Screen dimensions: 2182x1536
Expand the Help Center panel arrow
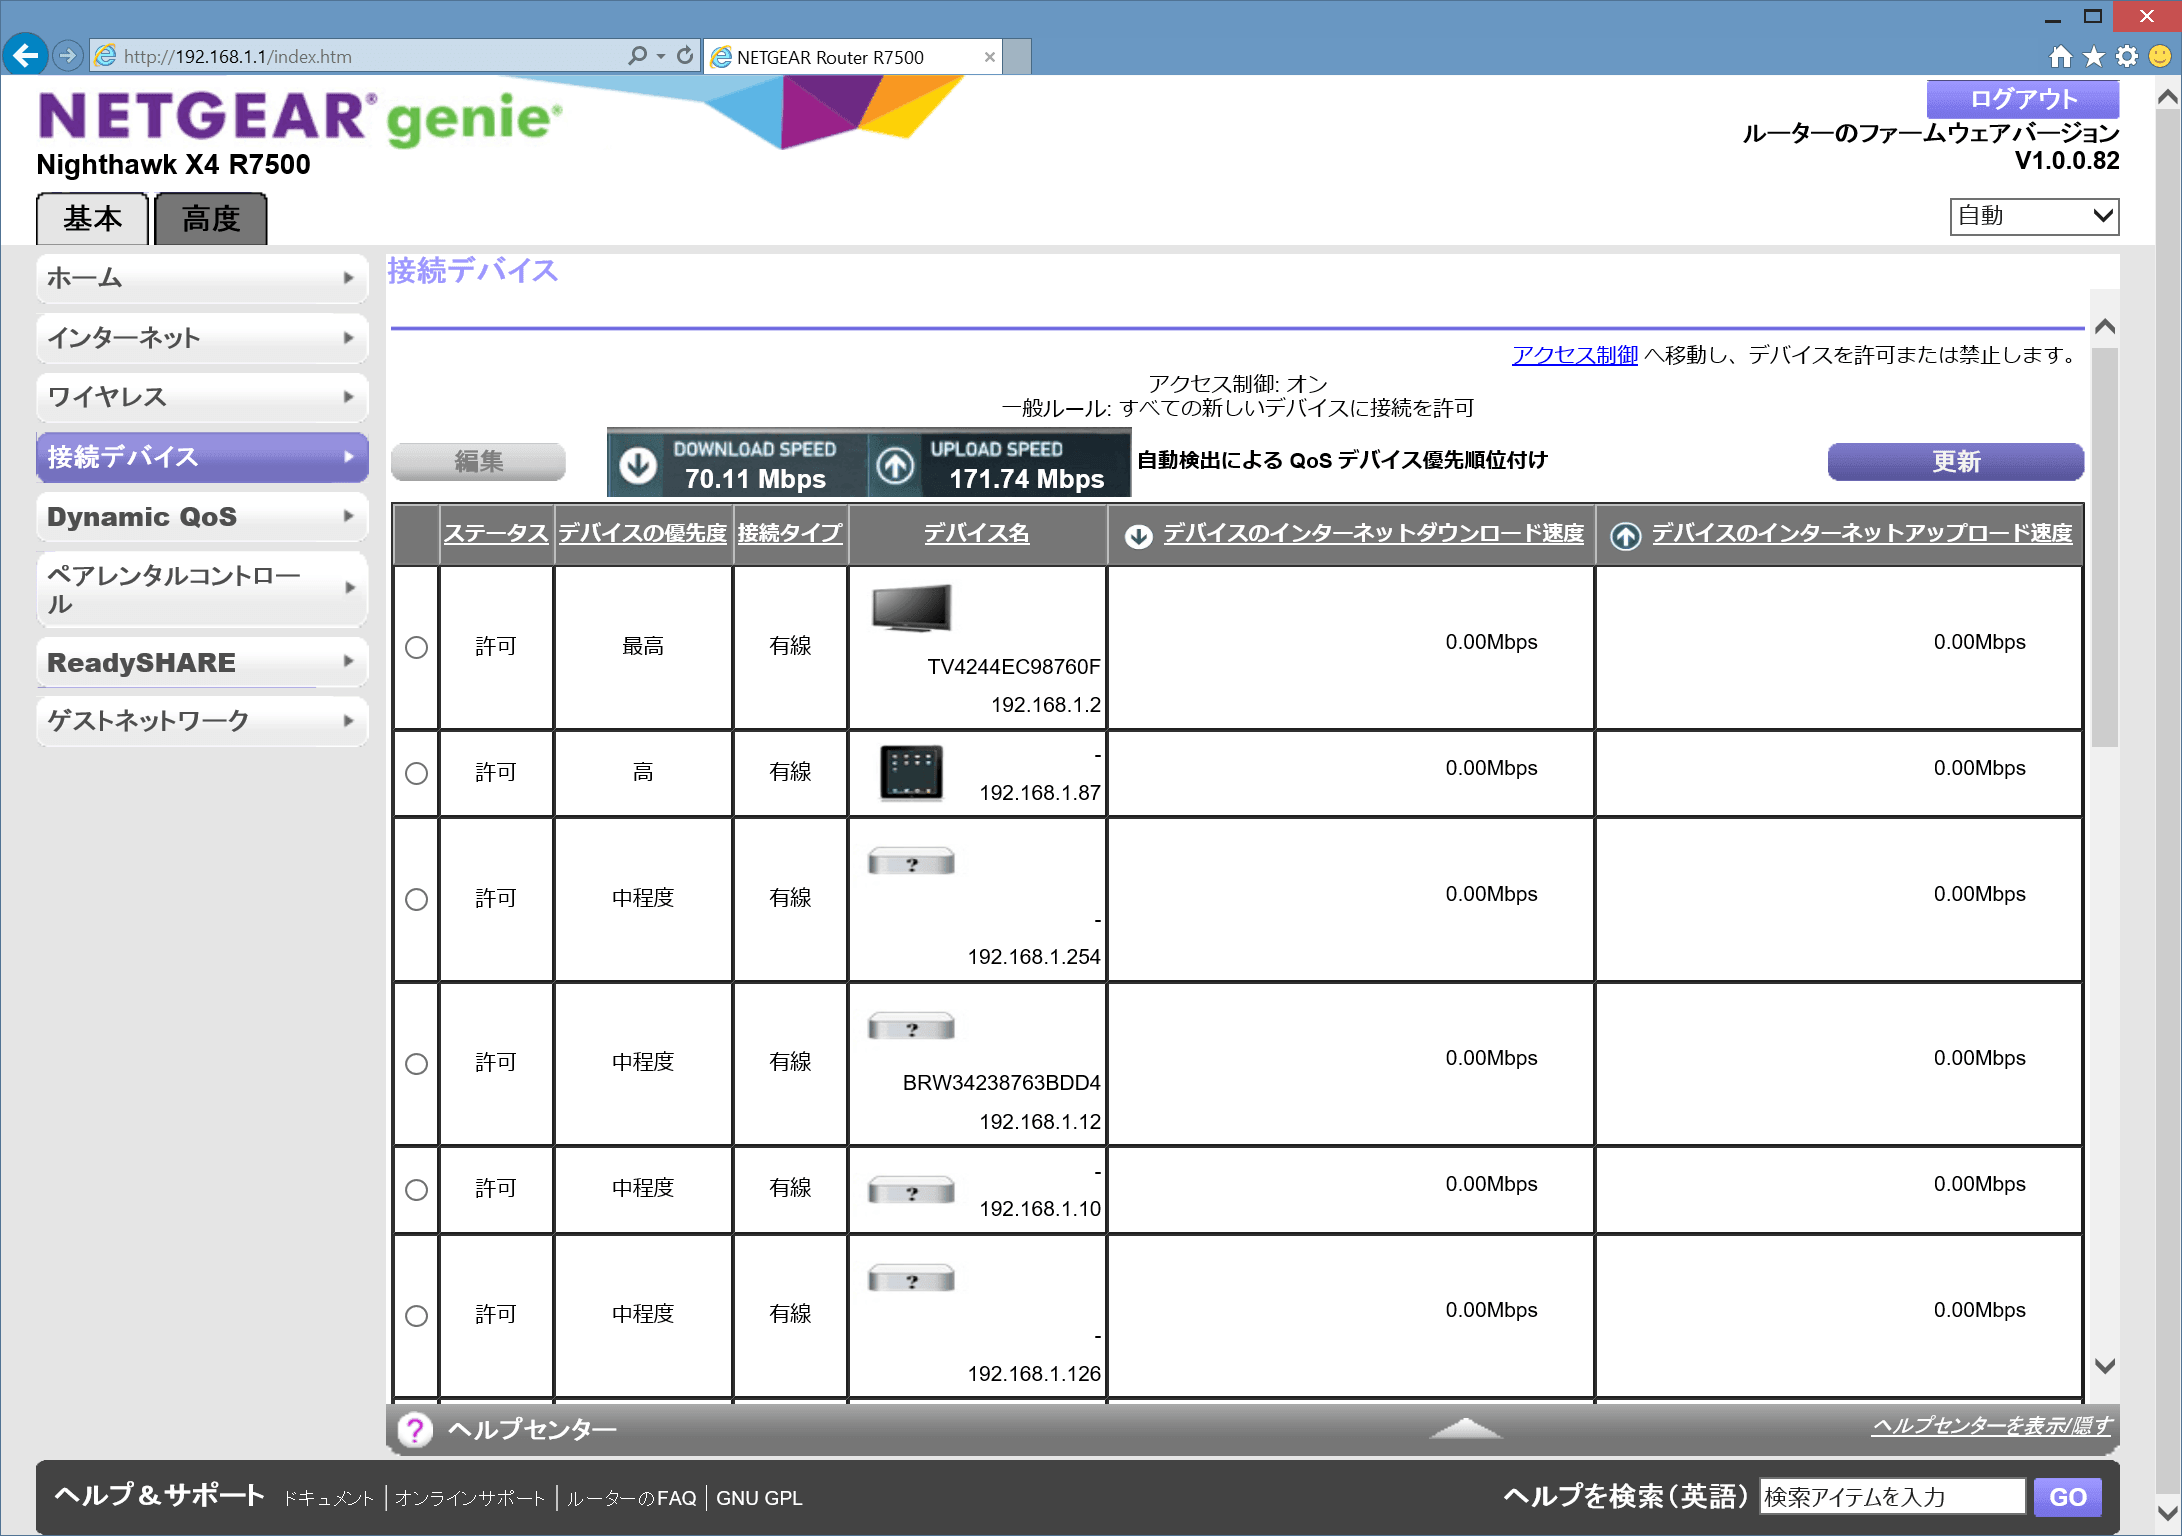pos(1465,1429)
